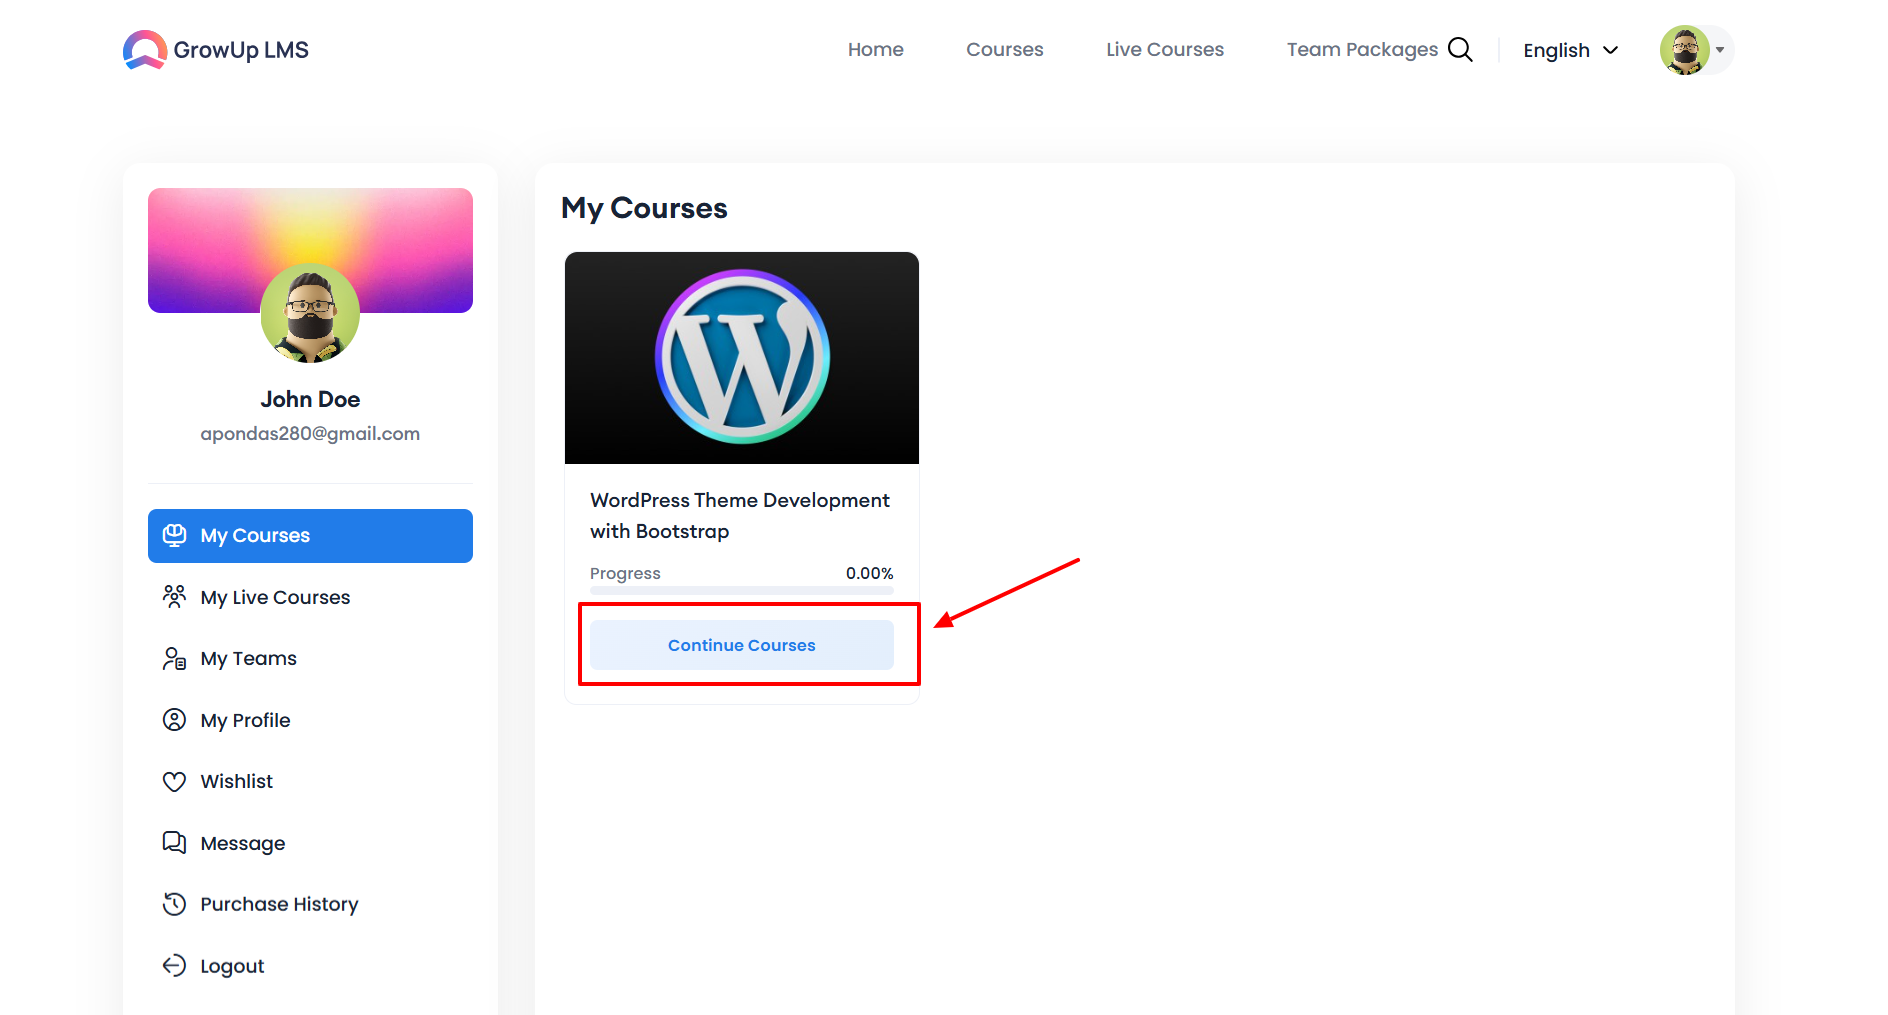
Task: Click the Wishlist heart icon
Action: tap(174, 781)
